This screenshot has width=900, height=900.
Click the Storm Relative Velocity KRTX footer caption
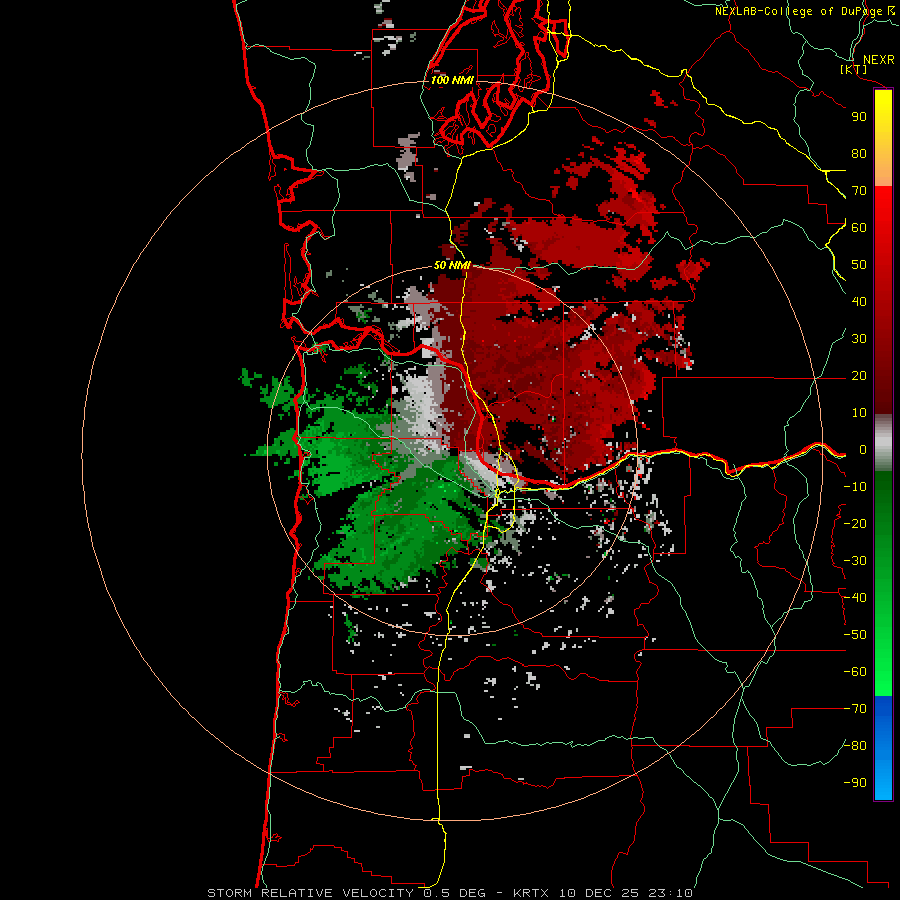[450, 893]
